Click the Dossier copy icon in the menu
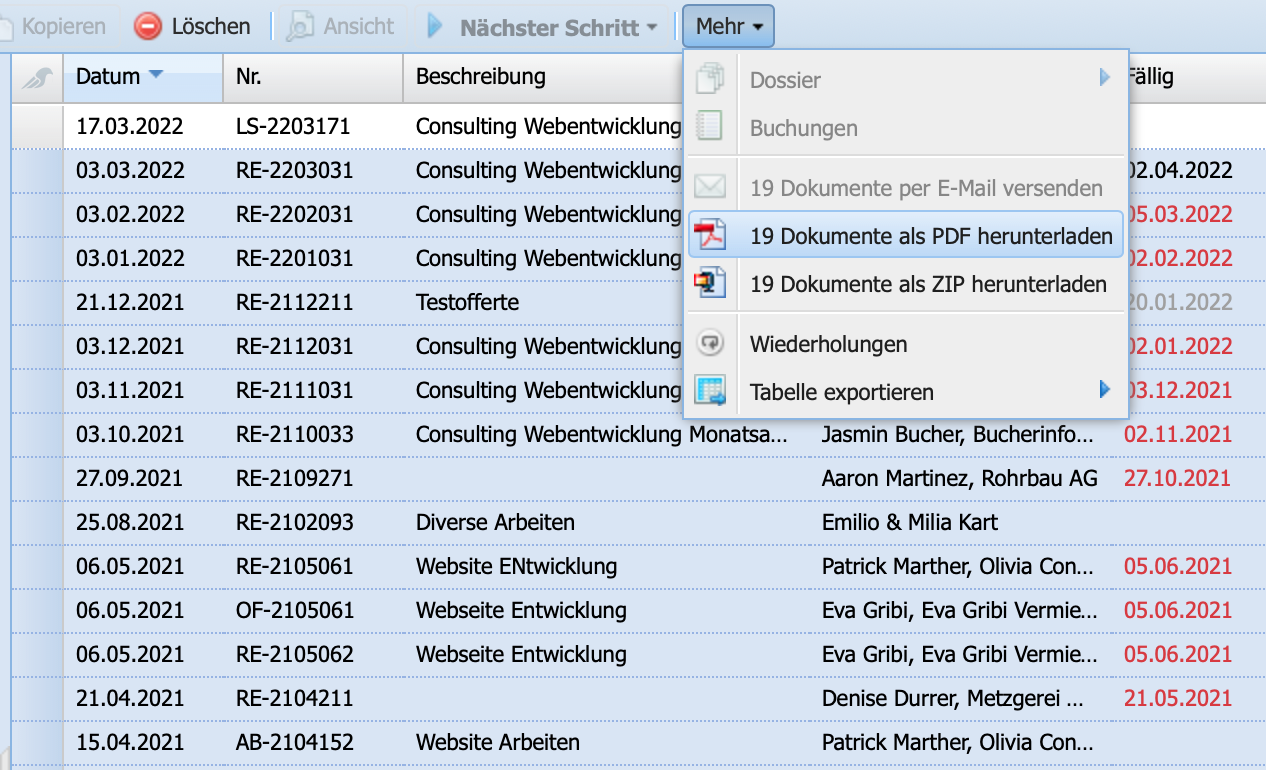This screenshot has width=1266, height=770. coord(712,78)
